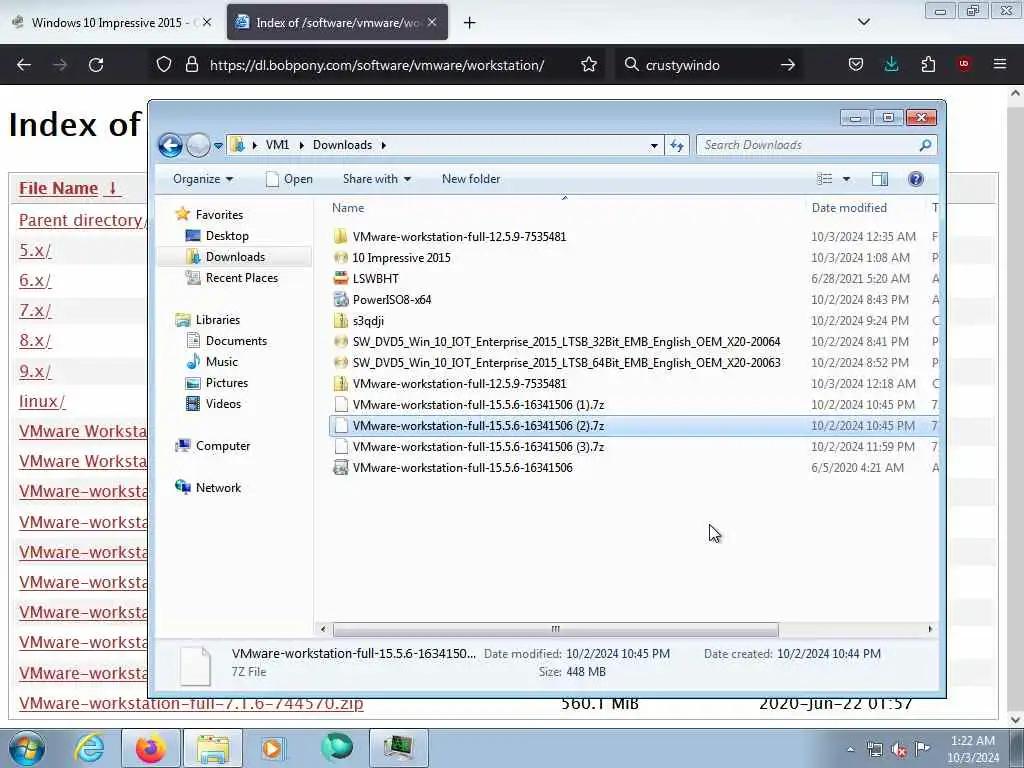Open the Parent directory link
This screenshot has height=768, width=1024.
[82, 220]
